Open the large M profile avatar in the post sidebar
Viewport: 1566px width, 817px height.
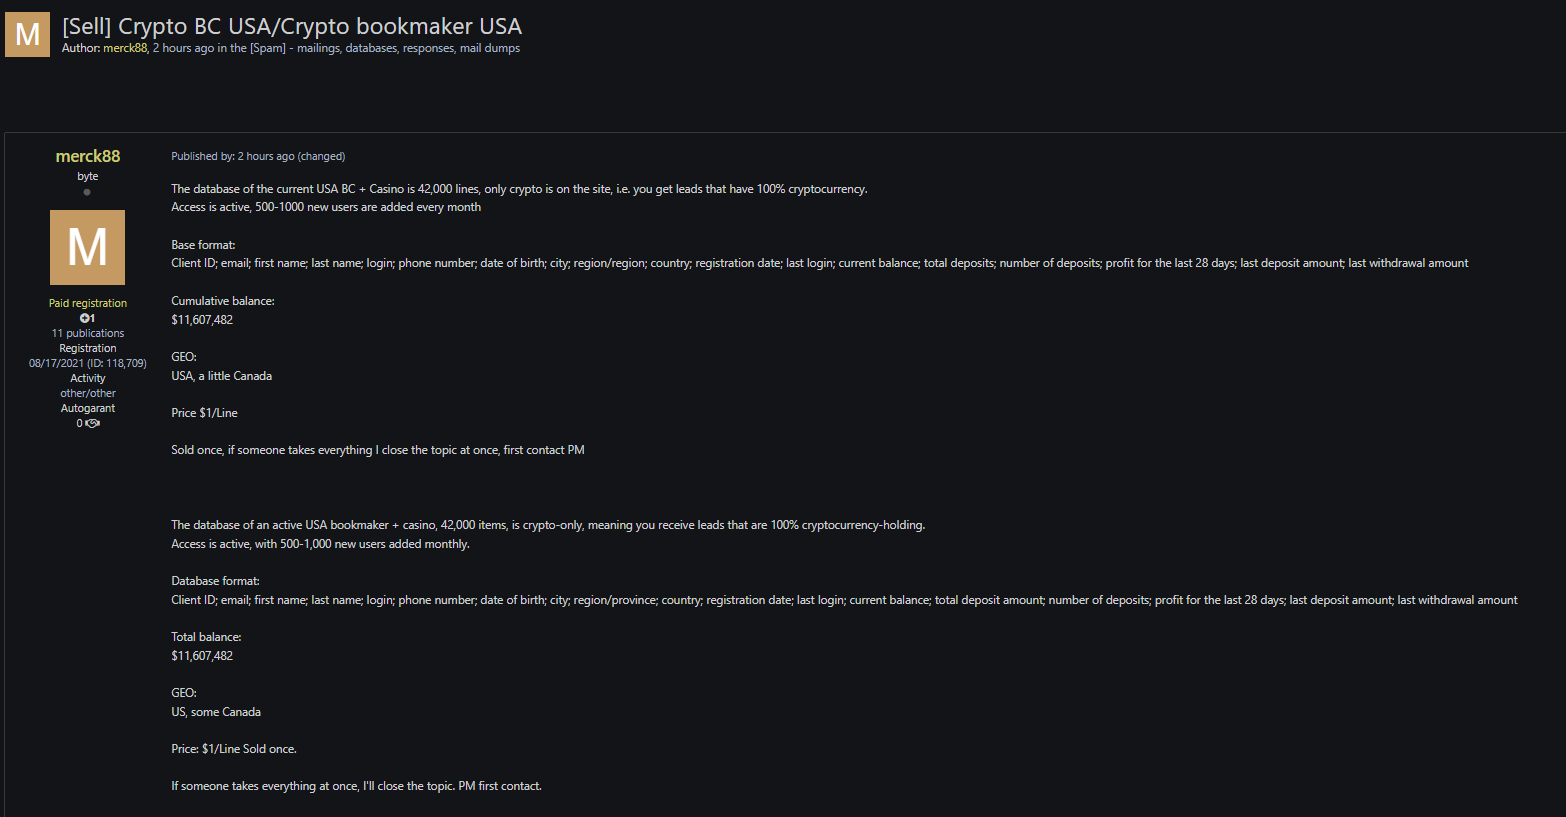[87, 247]
